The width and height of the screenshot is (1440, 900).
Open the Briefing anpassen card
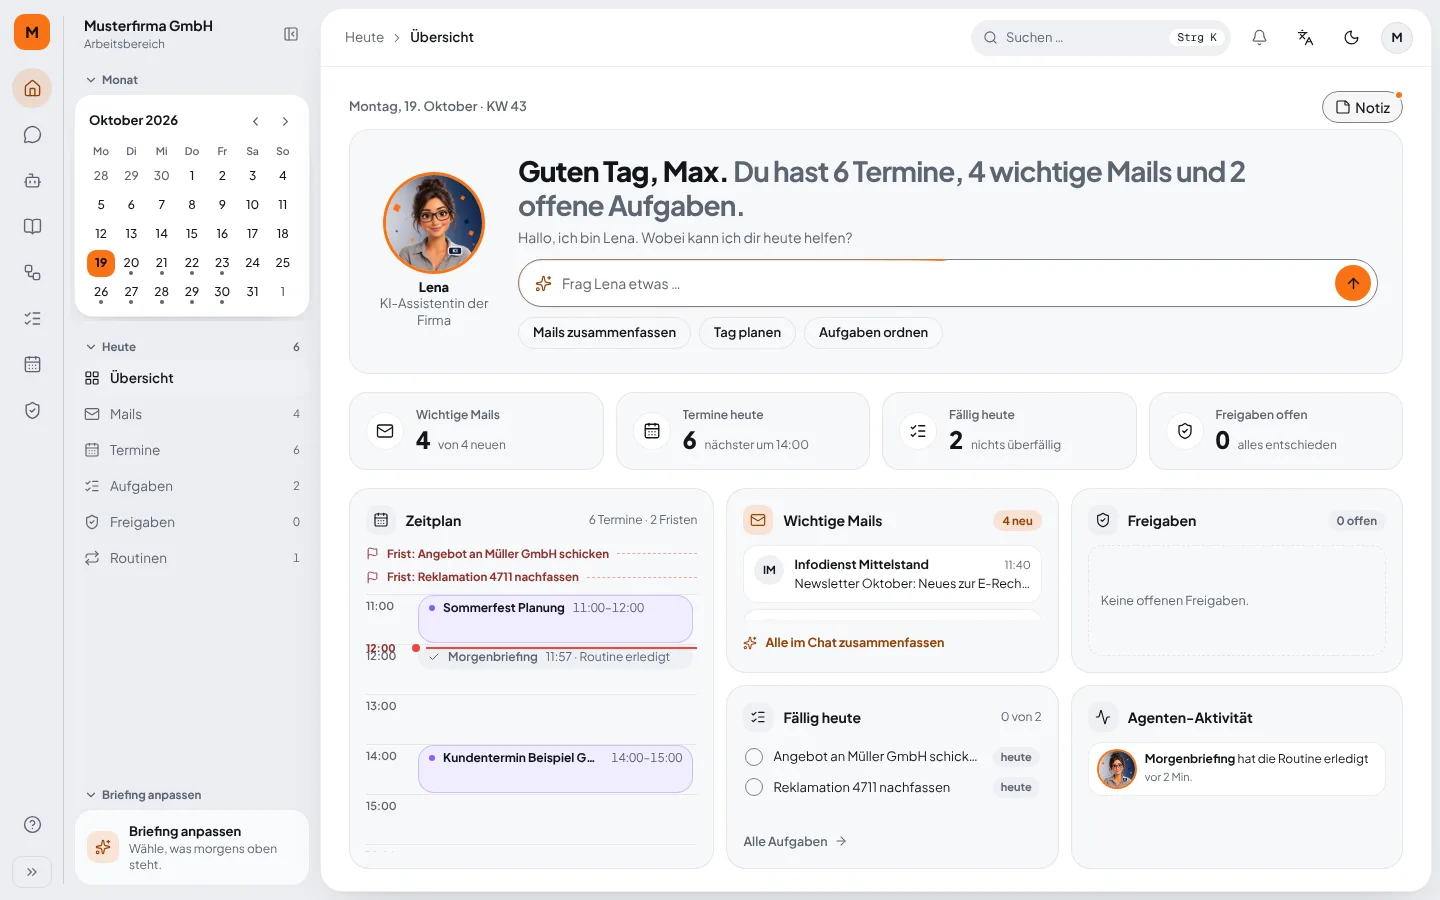click(192, 847)
